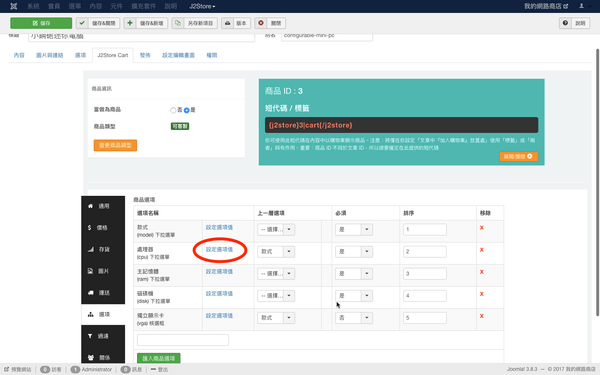Switch to the Content (內容) tab
The width and height of the screenshot is (600, 375).
(19, 55)
